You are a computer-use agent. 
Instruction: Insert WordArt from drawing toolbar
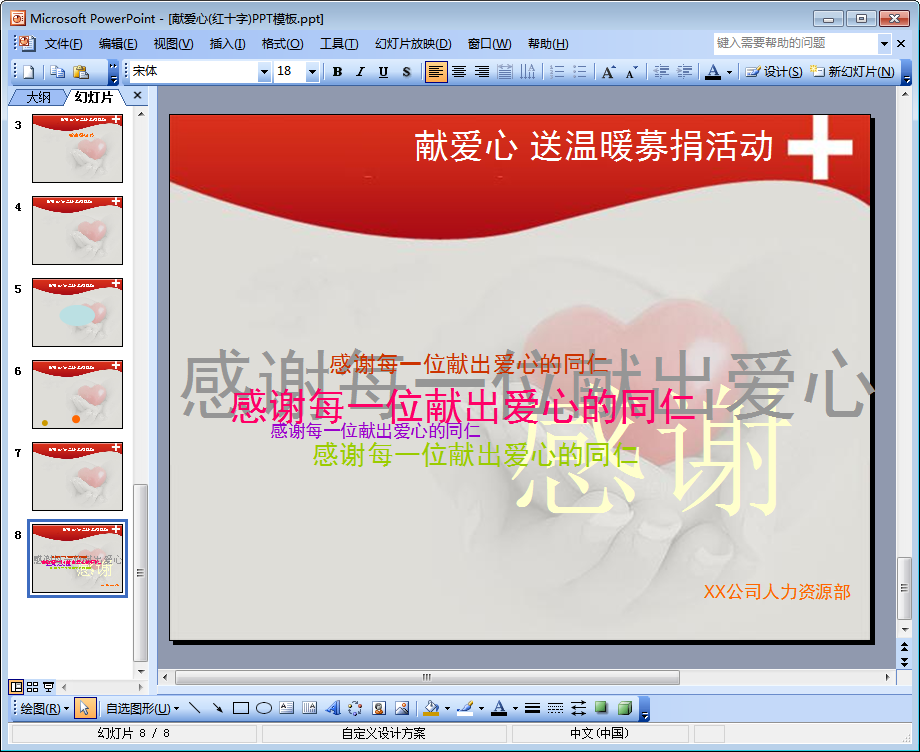tap(333, 708)
